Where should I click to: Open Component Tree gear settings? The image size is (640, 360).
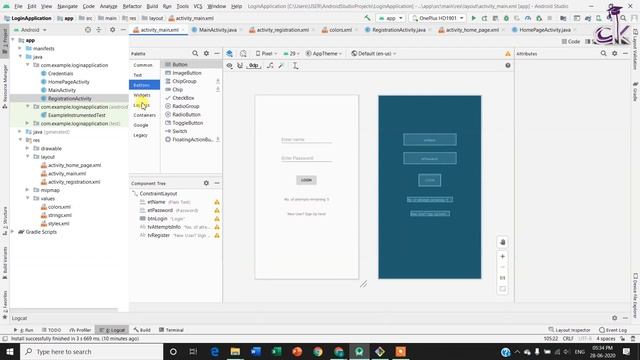click(206, 183)
